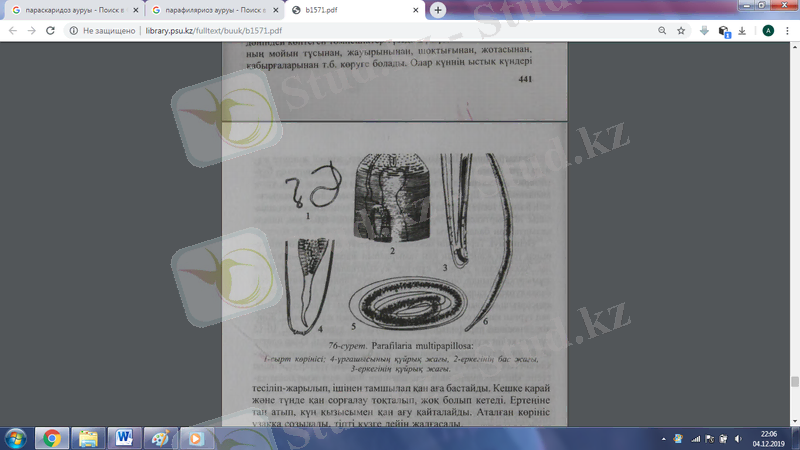The image size is (800, 450).
Task: Click the blue down-arrow extension icon
Action: (x=704, y=31)
